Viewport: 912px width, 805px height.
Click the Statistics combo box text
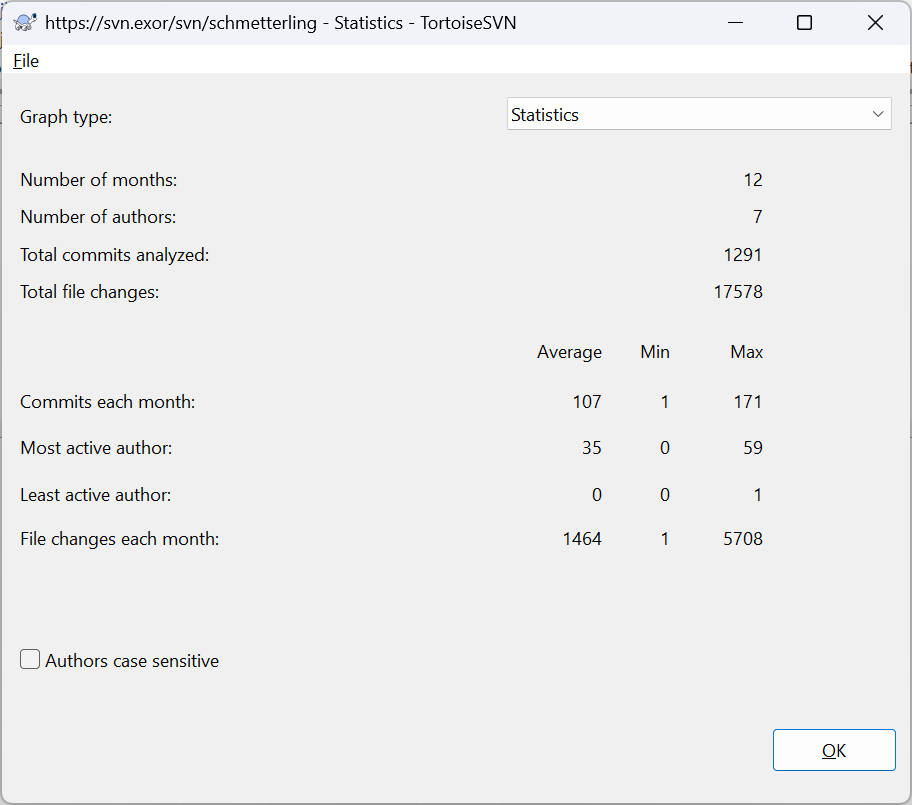(545, 115)
